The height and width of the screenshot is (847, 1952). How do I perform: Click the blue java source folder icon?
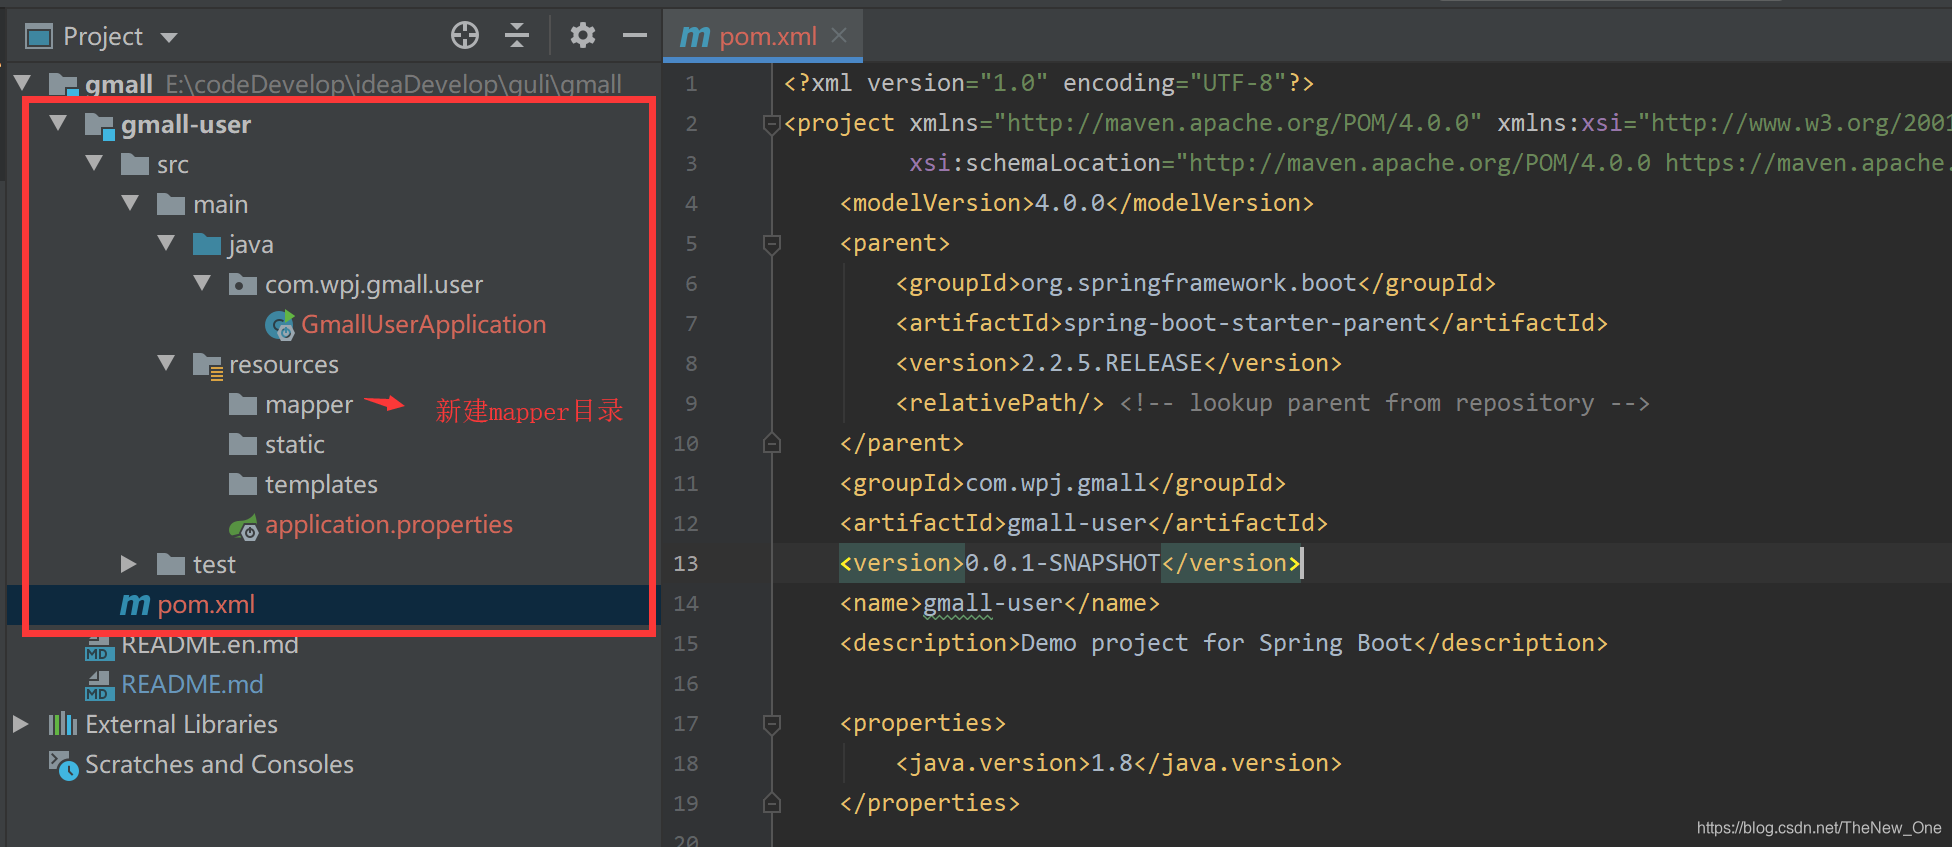click(207, 244)
